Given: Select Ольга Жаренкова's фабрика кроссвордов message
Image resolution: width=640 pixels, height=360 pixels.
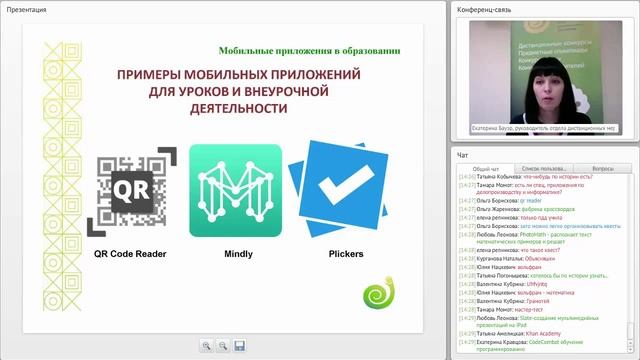Looking at the screenshot, I should point(517,209).
